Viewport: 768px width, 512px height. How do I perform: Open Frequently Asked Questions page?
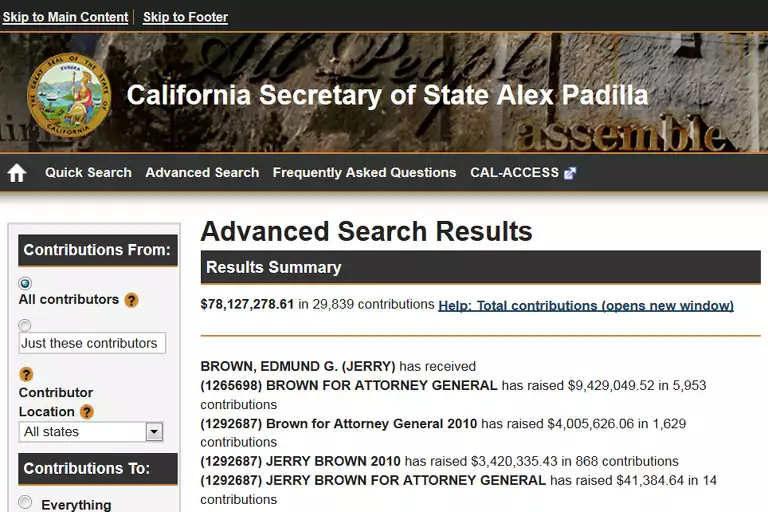pyautogui.click(x=364, y=172)
